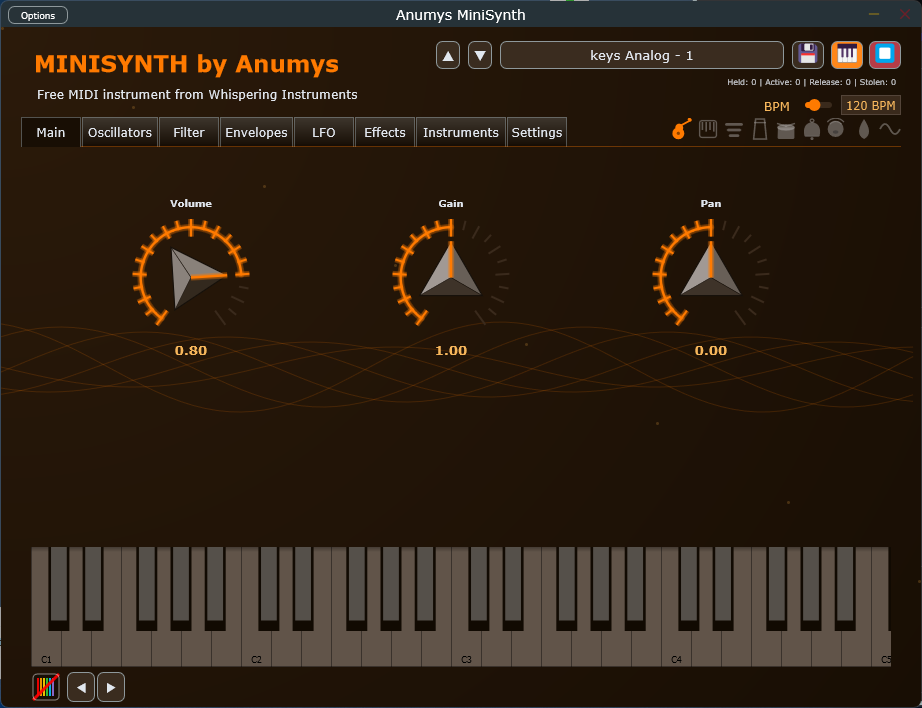
Task: Click the 120 BPM tempo field
Action: coord(870,105)
